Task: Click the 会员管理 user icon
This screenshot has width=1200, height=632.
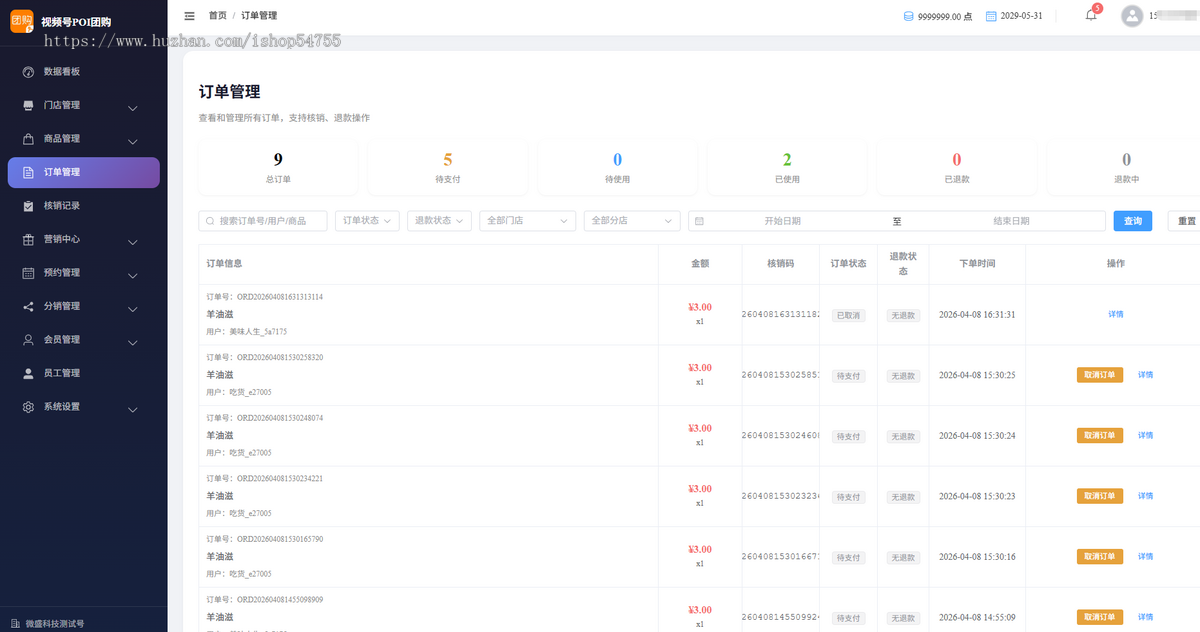Action: tap(28, 340)
